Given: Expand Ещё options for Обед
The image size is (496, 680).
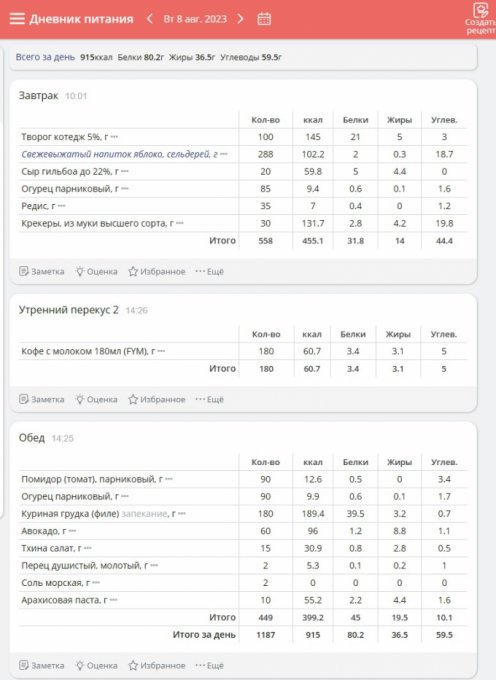Looking at the screenshot, I should point(209,665).
